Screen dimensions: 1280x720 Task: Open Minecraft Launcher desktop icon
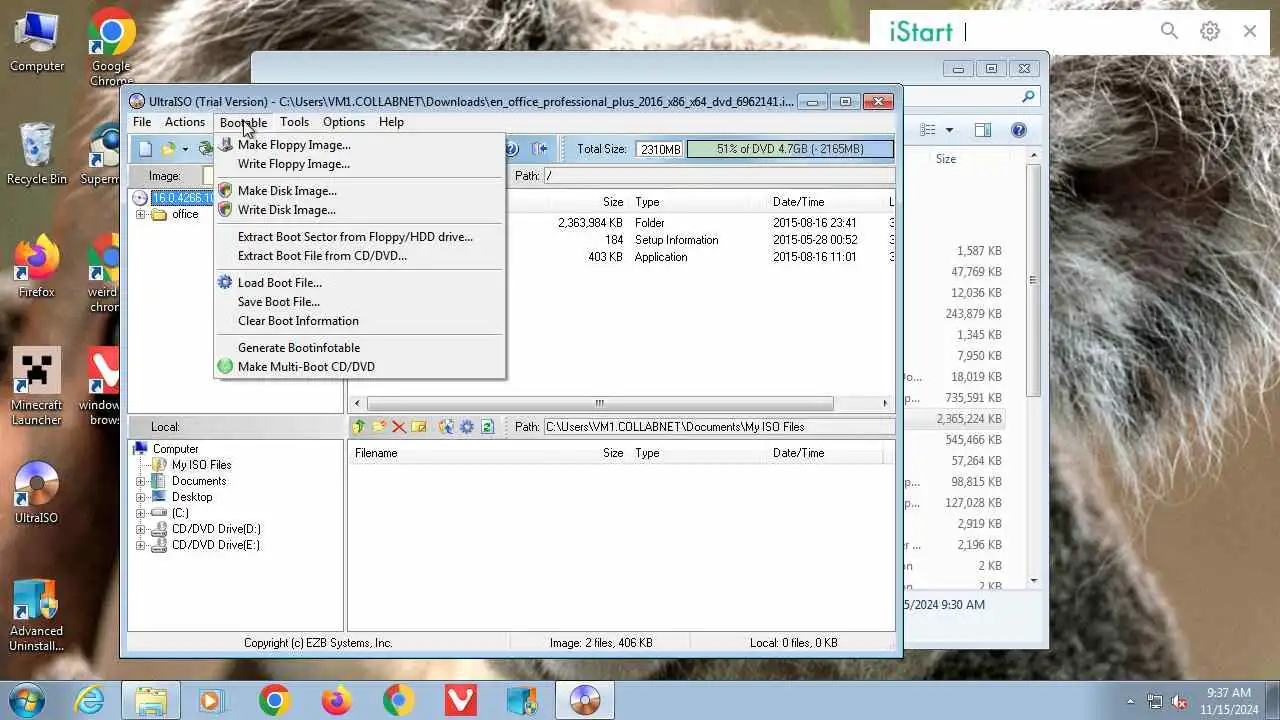36,386
